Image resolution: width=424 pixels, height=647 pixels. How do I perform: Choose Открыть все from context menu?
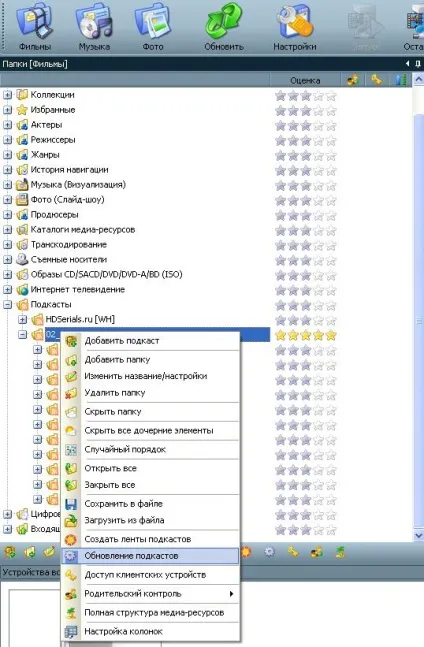[151, 468]
